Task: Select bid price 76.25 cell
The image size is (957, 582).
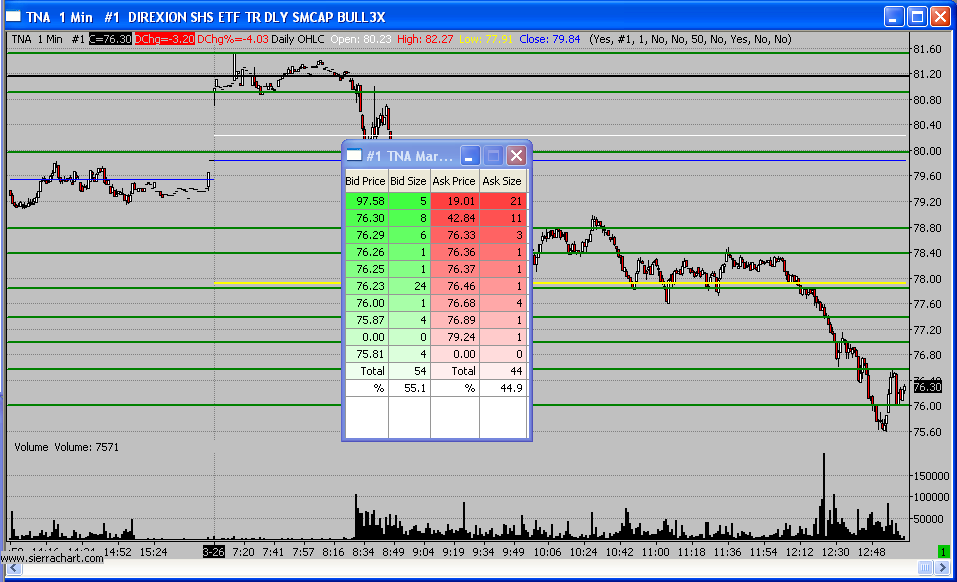Action: 366,269
